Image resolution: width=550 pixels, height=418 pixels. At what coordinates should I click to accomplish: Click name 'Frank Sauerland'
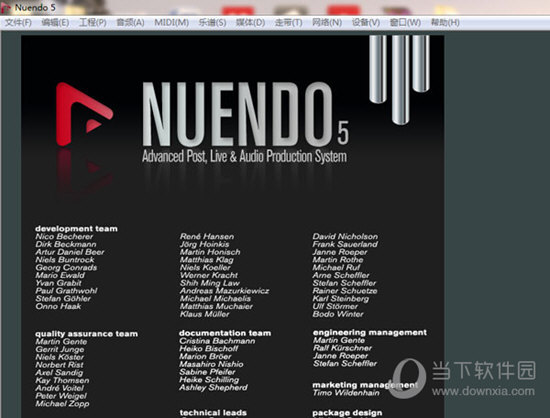(x=345, y=244)
